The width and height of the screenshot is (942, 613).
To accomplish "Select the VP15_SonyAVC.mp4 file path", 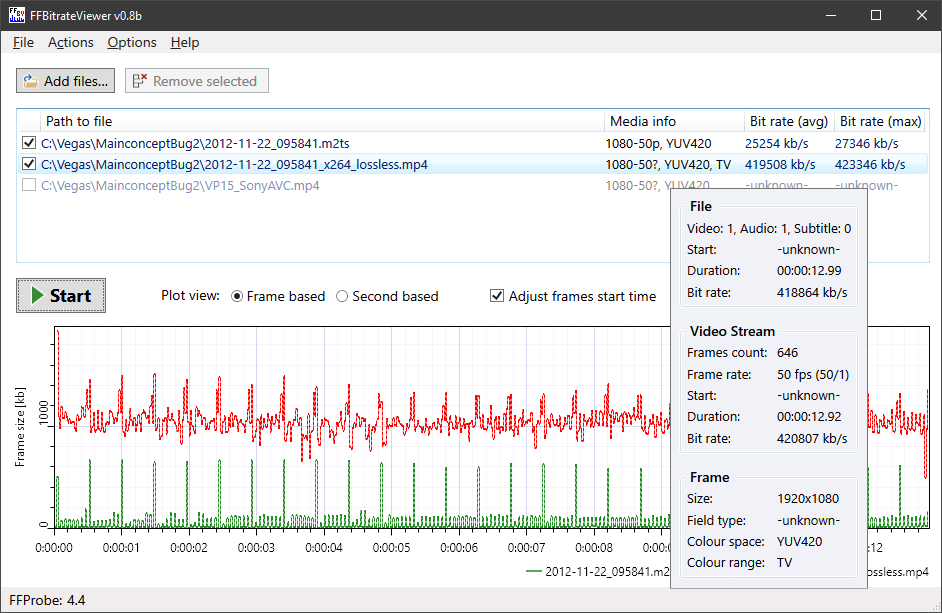I will (180, 186).
